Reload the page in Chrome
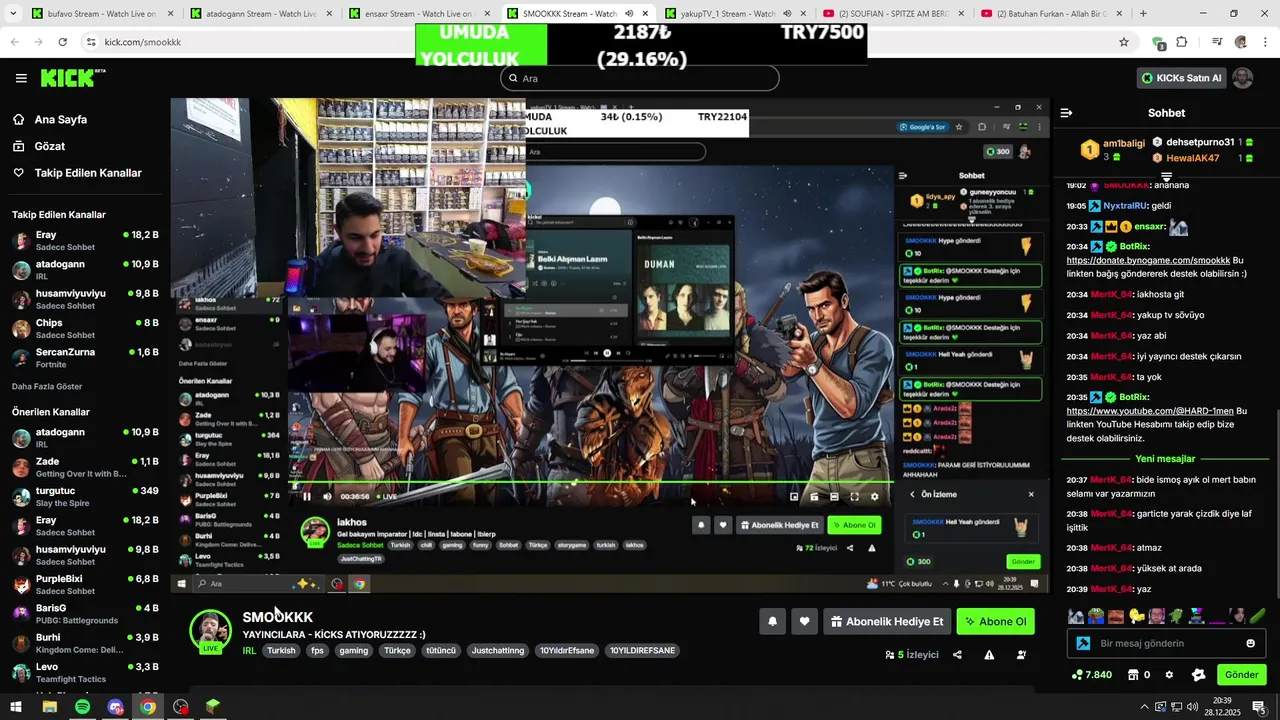1280x720 pixels. tap(62, 42)
